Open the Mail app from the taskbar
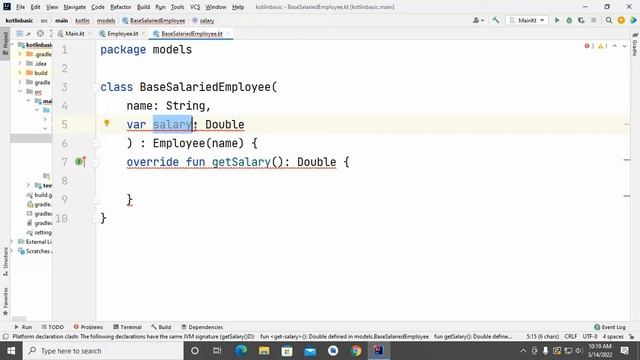The height and width of the screenshot is (360, 640). [x=310, y=351]
